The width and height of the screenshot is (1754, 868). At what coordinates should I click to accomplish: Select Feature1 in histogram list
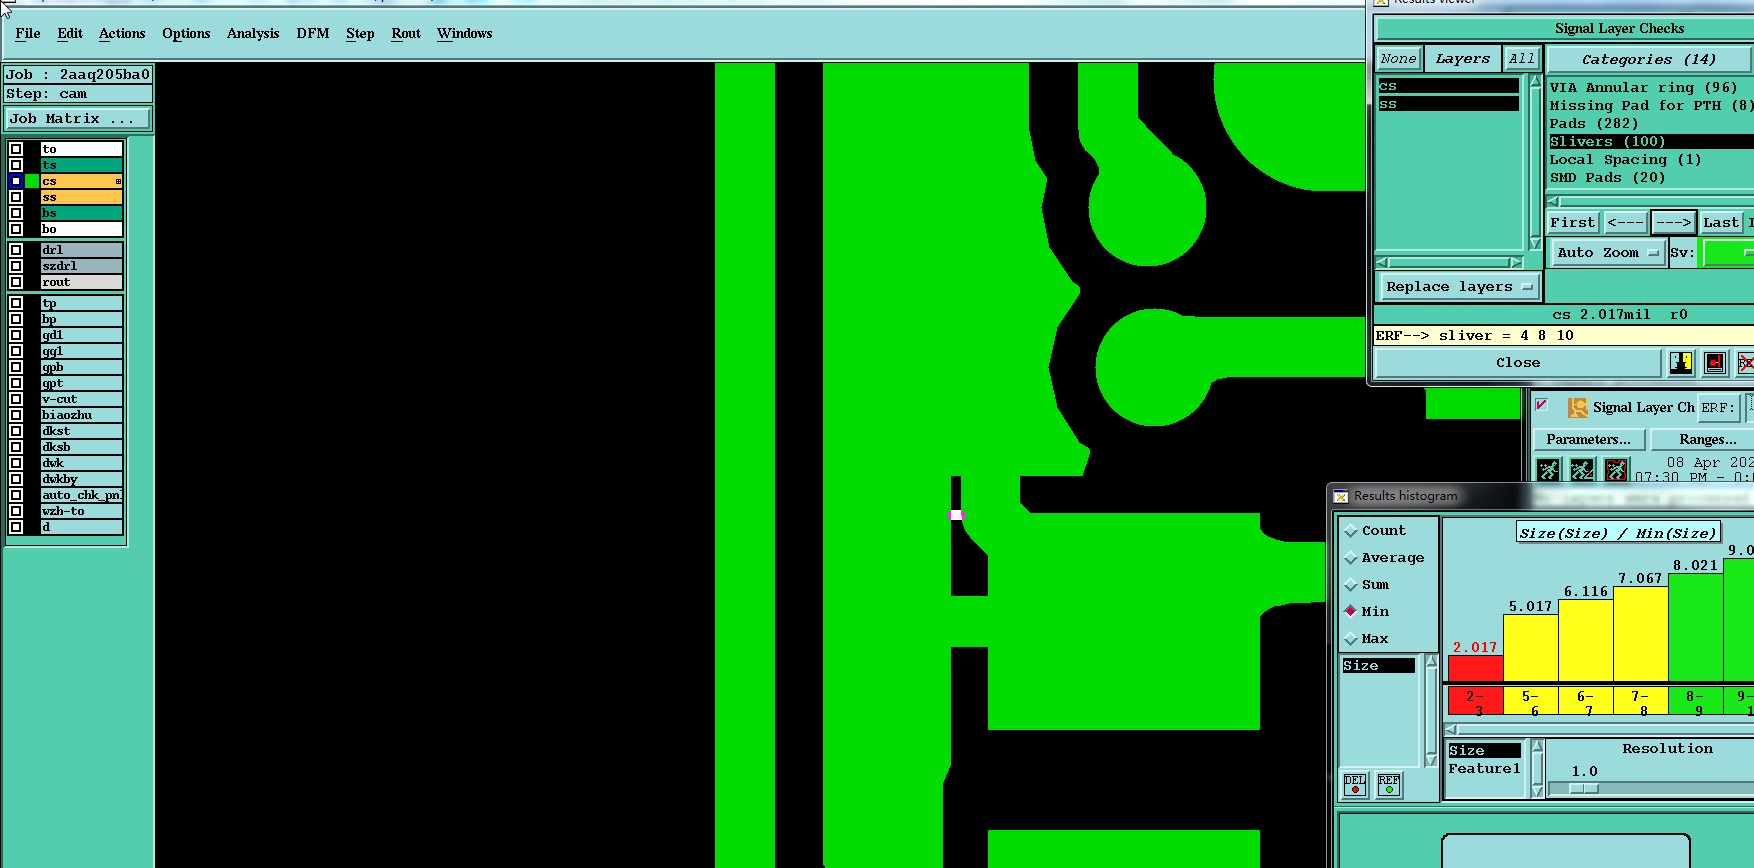[x=1484, y=769]
